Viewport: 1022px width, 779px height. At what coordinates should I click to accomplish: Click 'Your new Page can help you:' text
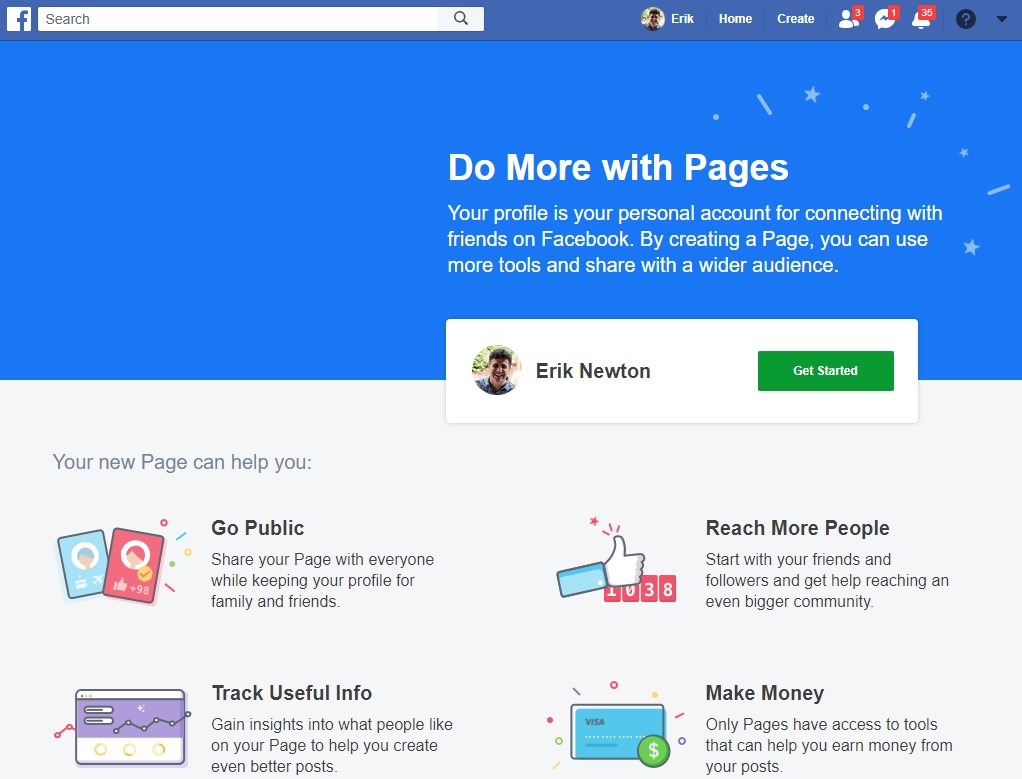[182, 462]
